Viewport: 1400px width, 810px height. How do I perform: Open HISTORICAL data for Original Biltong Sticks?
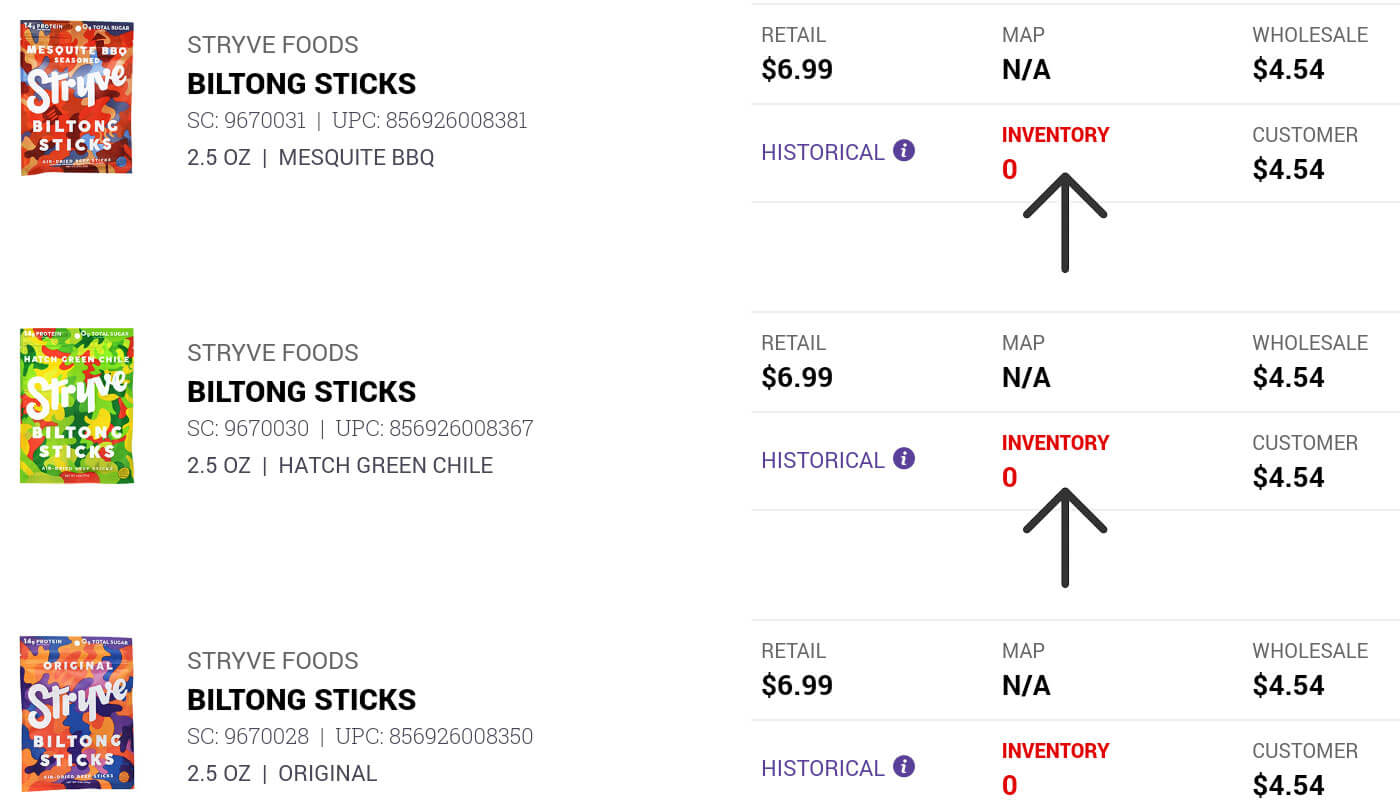tap(822, 767)
